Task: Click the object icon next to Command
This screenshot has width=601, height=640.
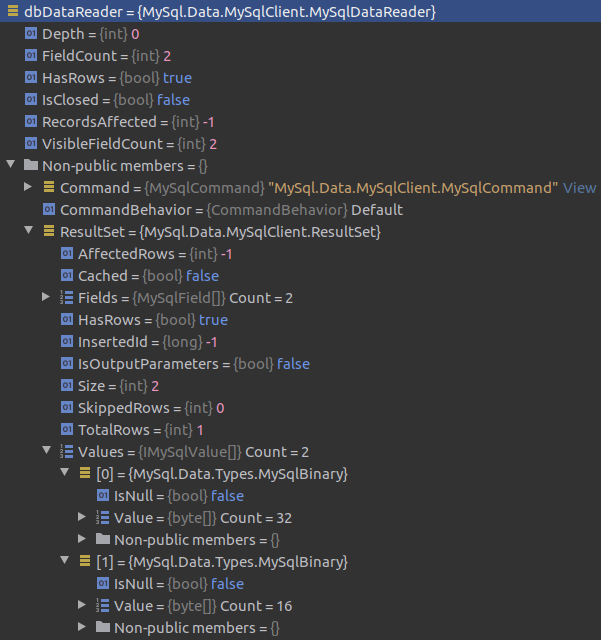Action: [x=49, y=187]
